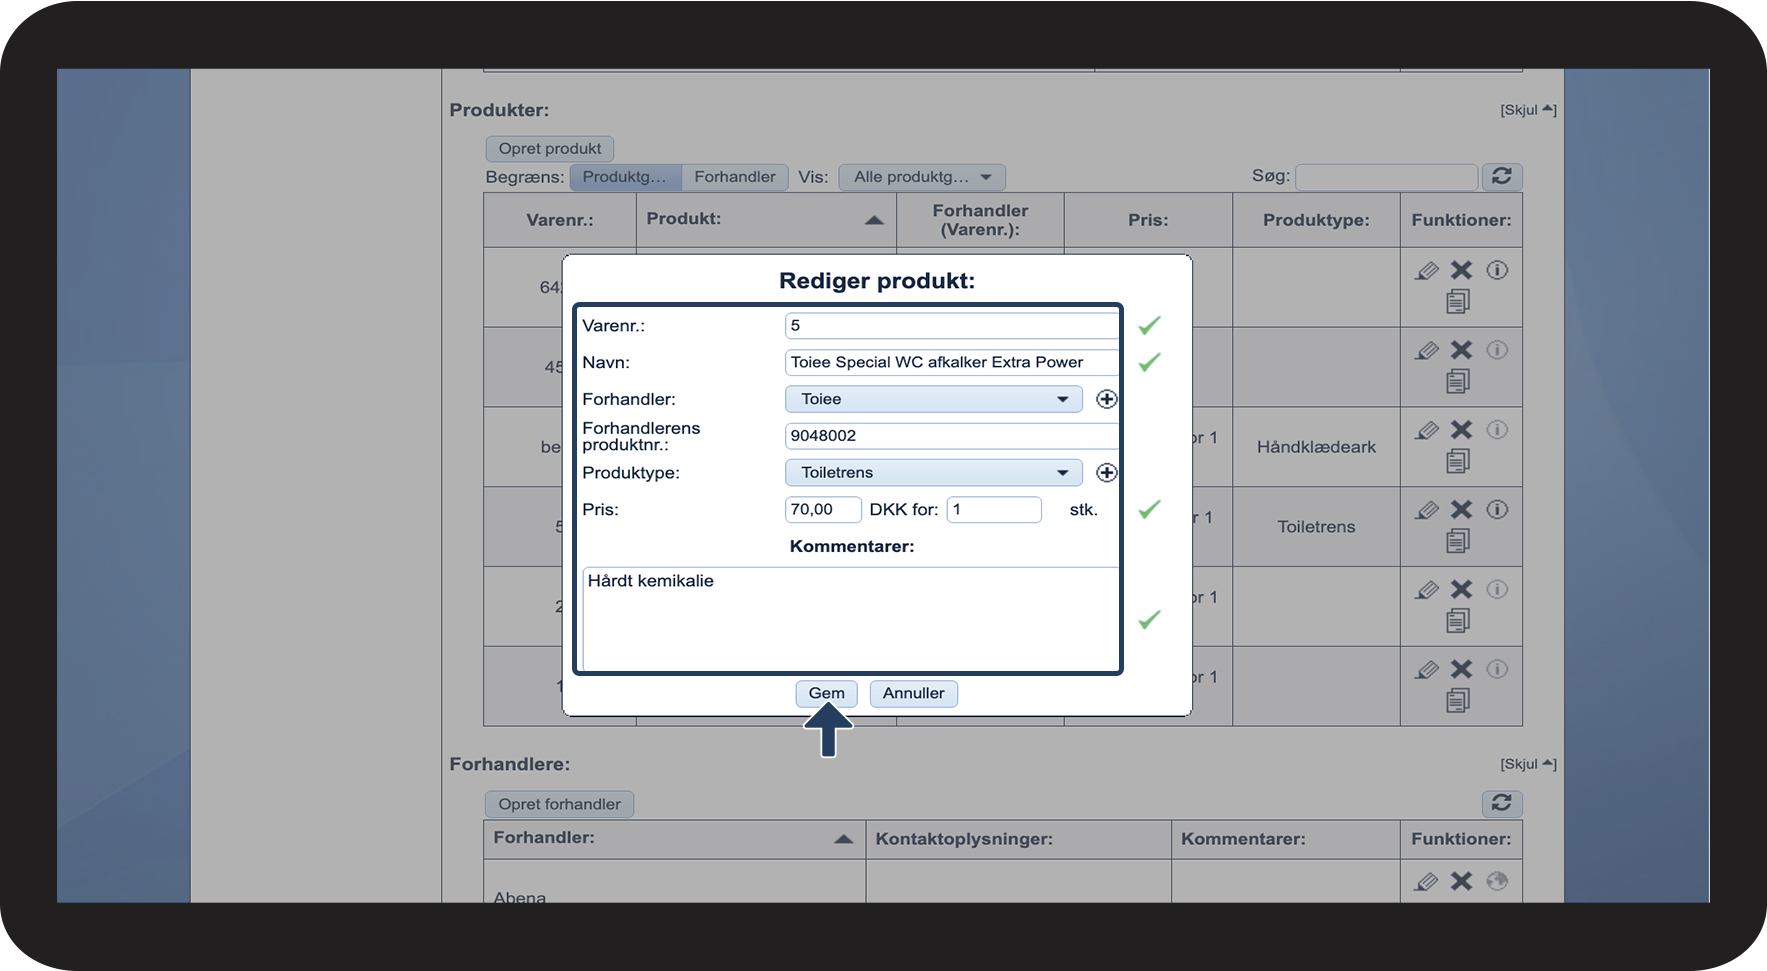Click refresh icon next to Søg field
This screenshot has height=971, width=1767.
click(x=1501, y=177)
